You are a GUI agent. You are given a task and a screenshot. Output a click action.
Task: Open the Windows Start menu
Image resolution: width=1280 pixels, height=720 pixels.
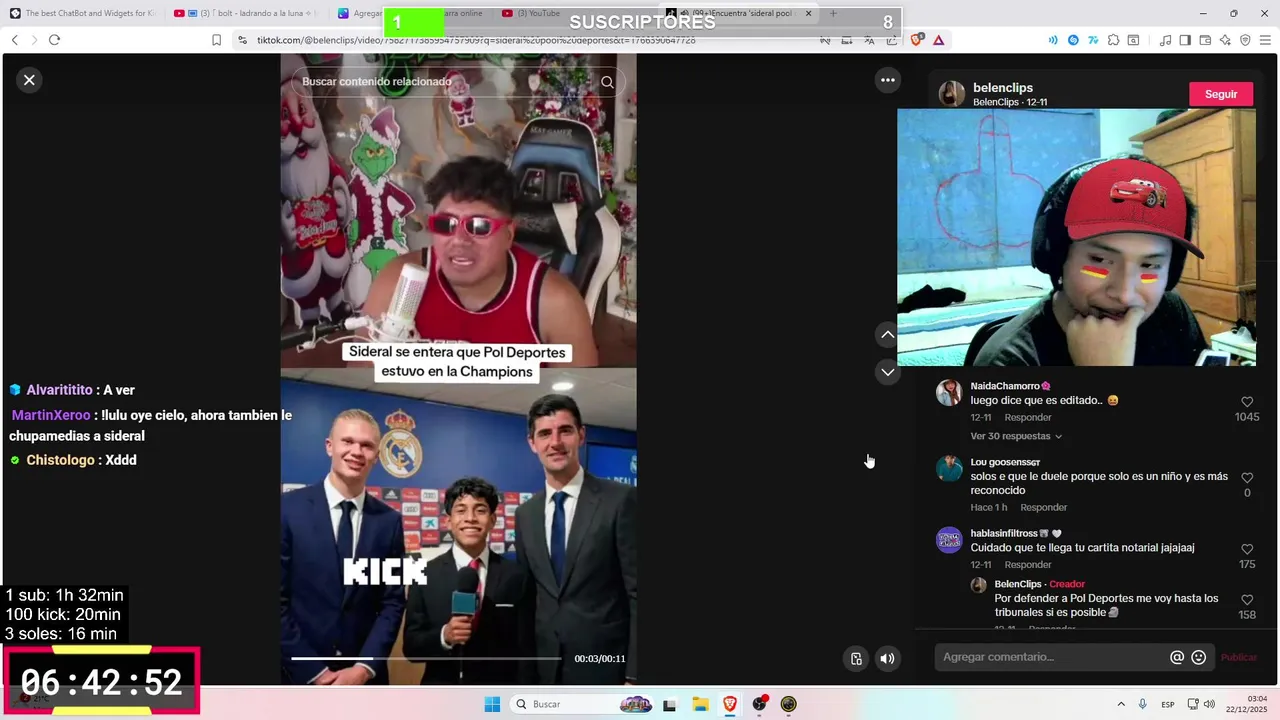pos(492,704)
